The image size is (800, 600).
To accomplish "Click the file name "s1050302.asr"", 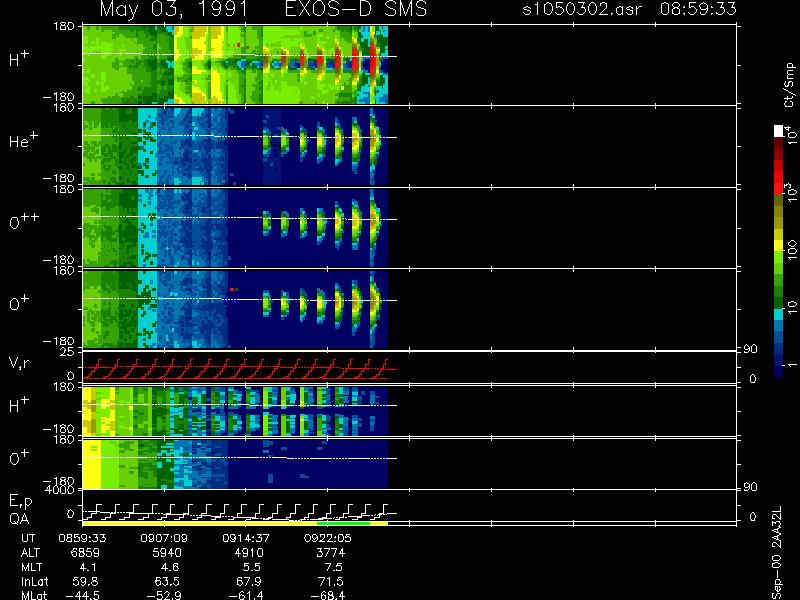I will [x=582, y=9].
